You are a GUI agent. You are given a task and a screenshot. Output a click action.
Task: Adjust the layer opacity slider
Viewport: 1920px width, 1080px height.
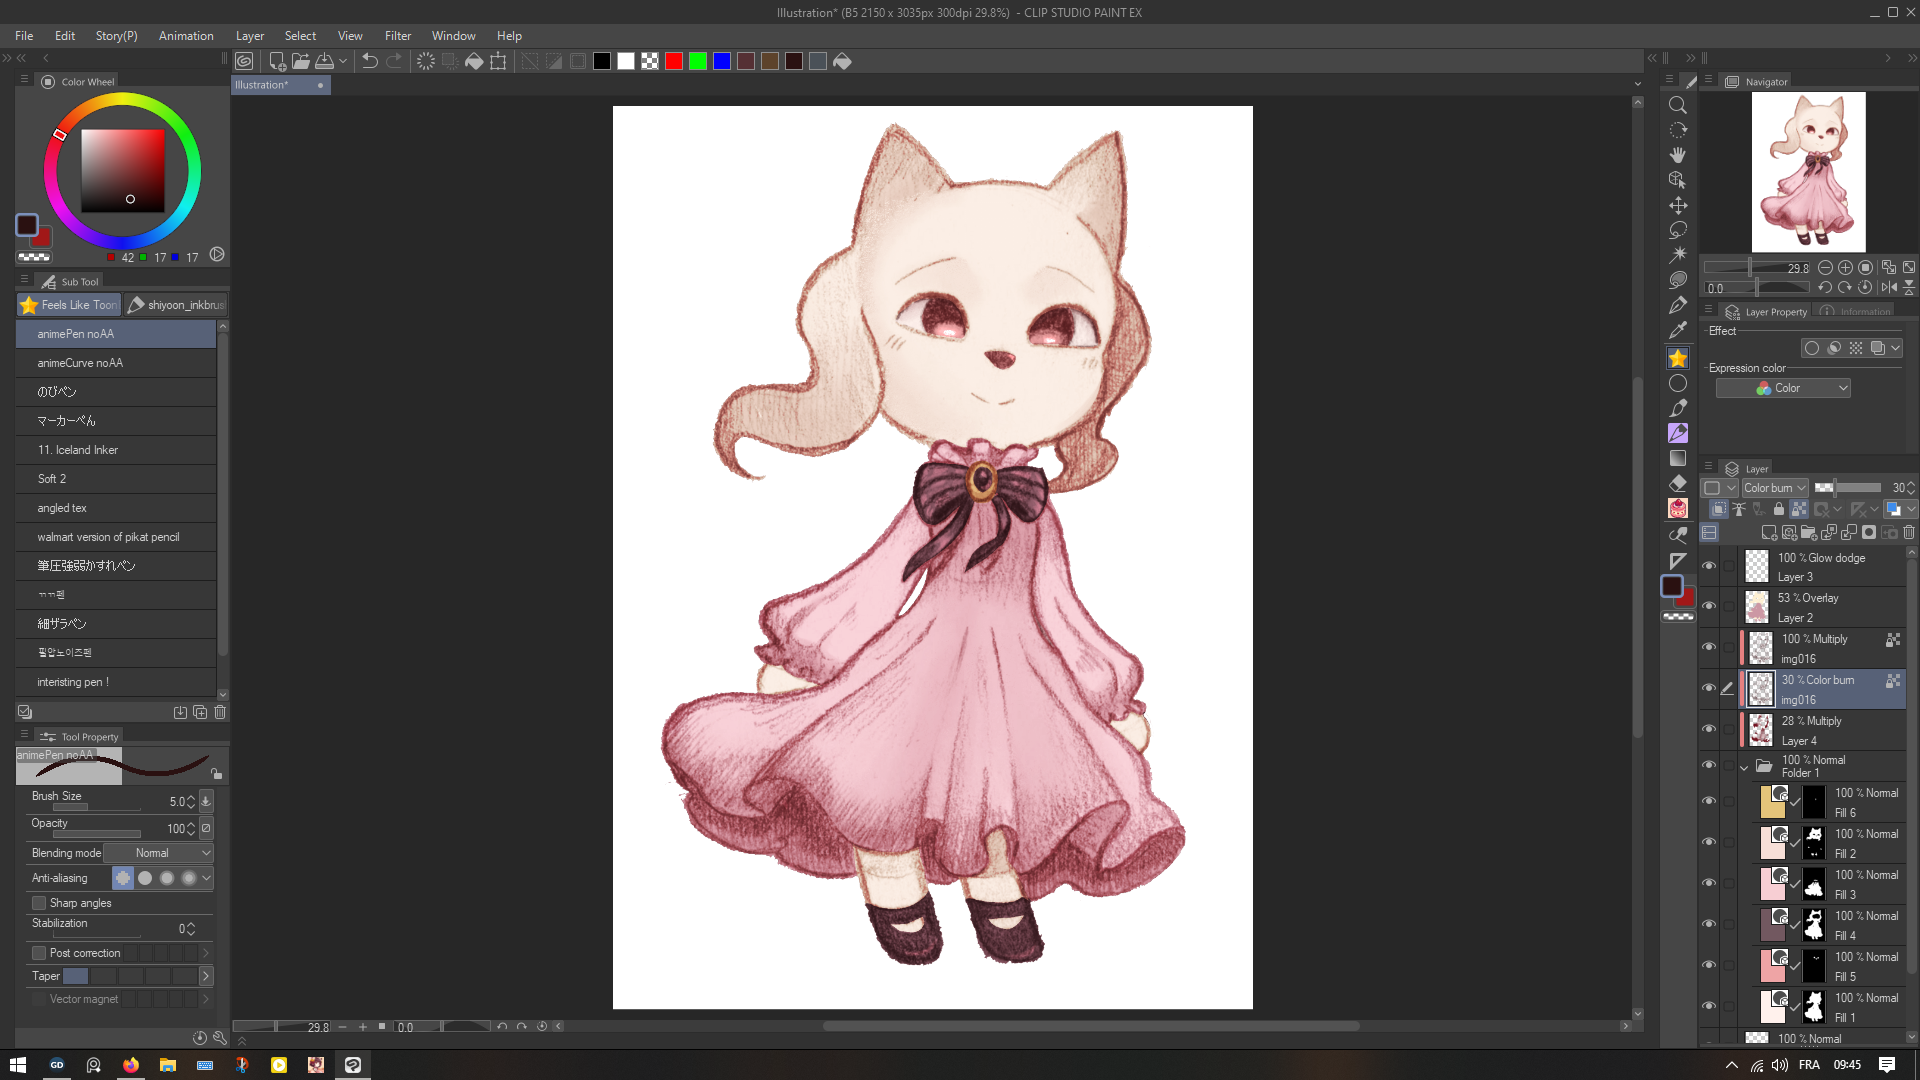(1848, 488)
